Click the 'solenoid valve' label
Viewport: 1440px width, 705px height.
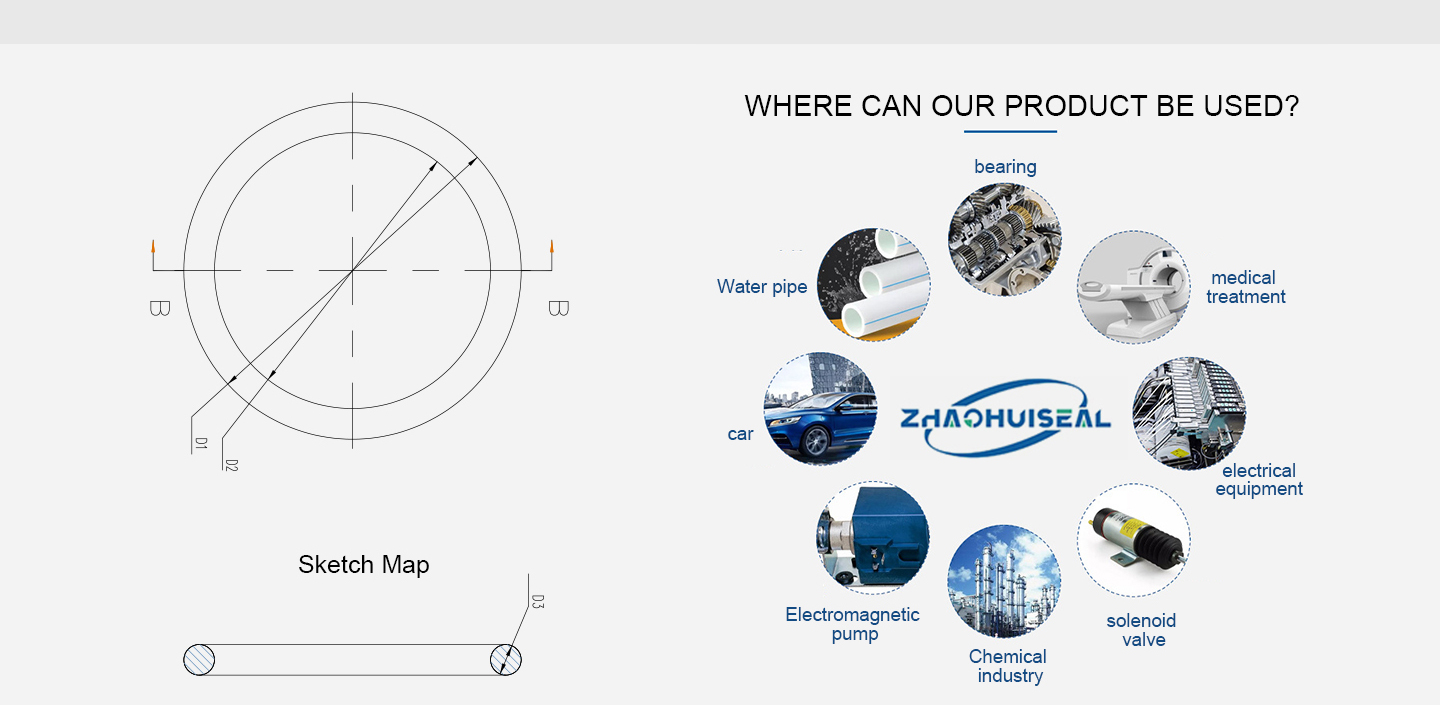click(x=1142, y=630)
